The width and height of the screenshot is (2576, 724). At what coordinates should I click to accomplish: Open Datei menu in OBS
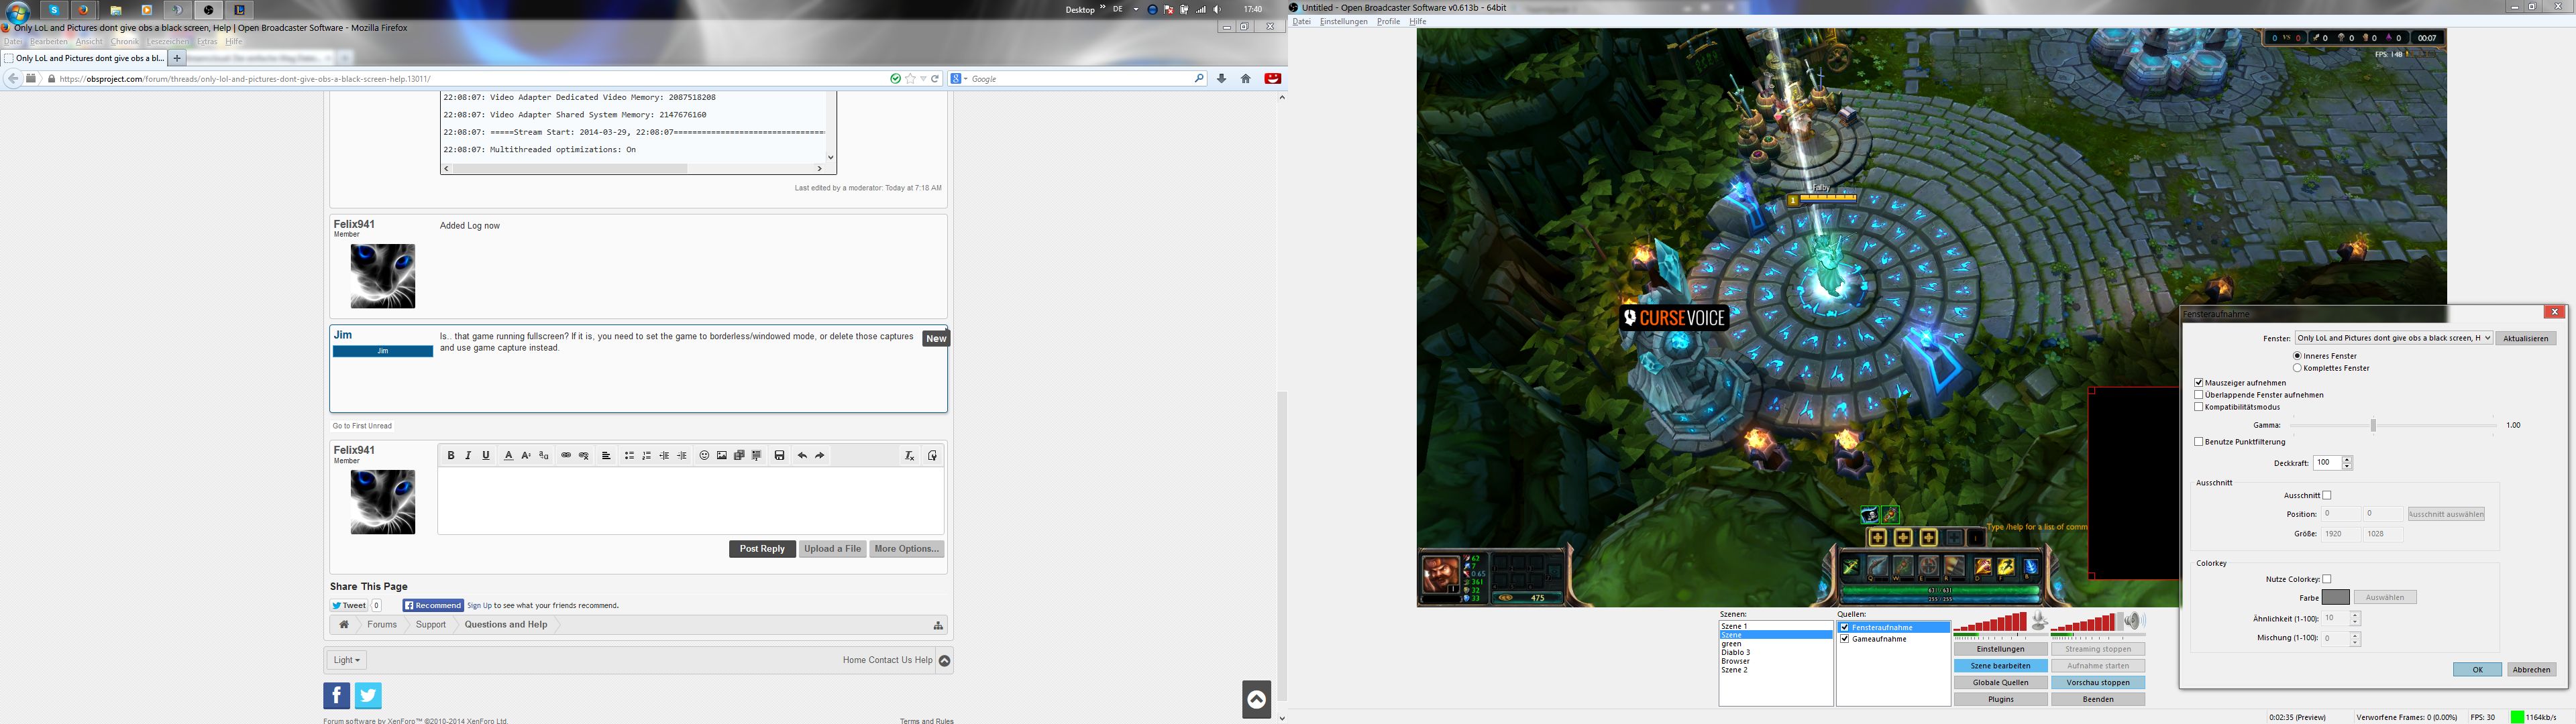point(1301,21)
